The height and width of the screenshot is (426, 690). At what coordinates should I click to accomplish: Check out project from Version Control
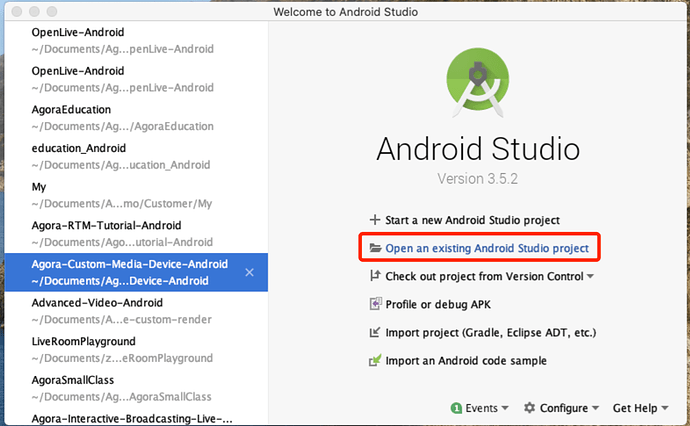484,276
